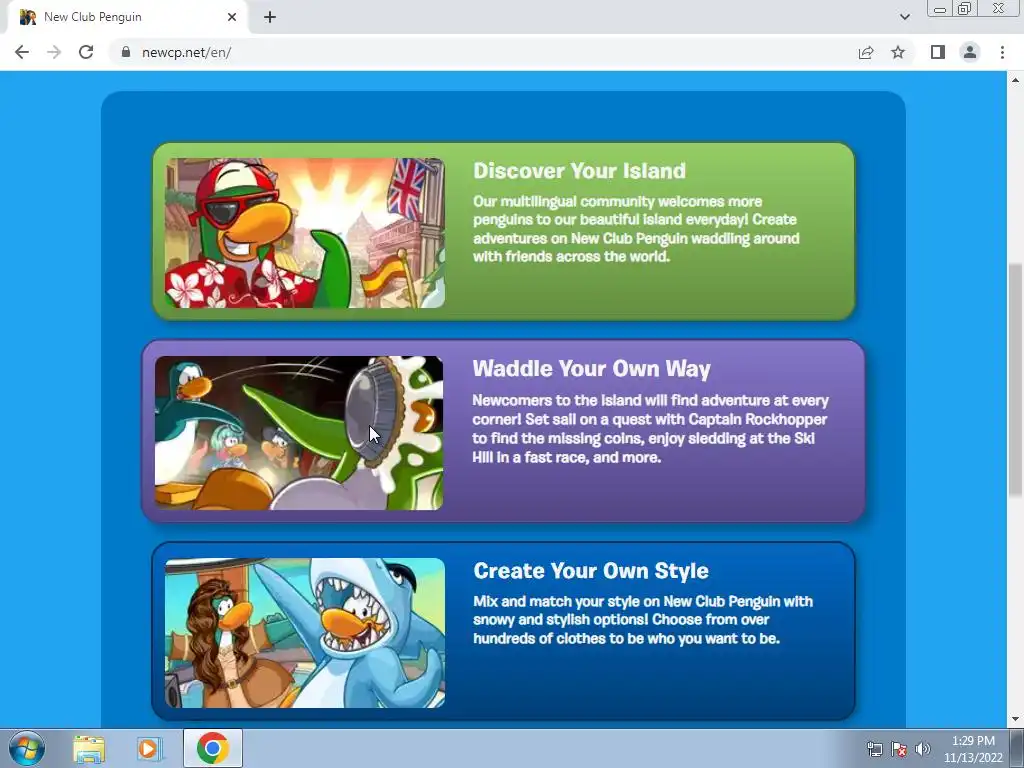Restore down the Chrome window
The width and height of the screenshot is (1024, 768).
[964, 9]
